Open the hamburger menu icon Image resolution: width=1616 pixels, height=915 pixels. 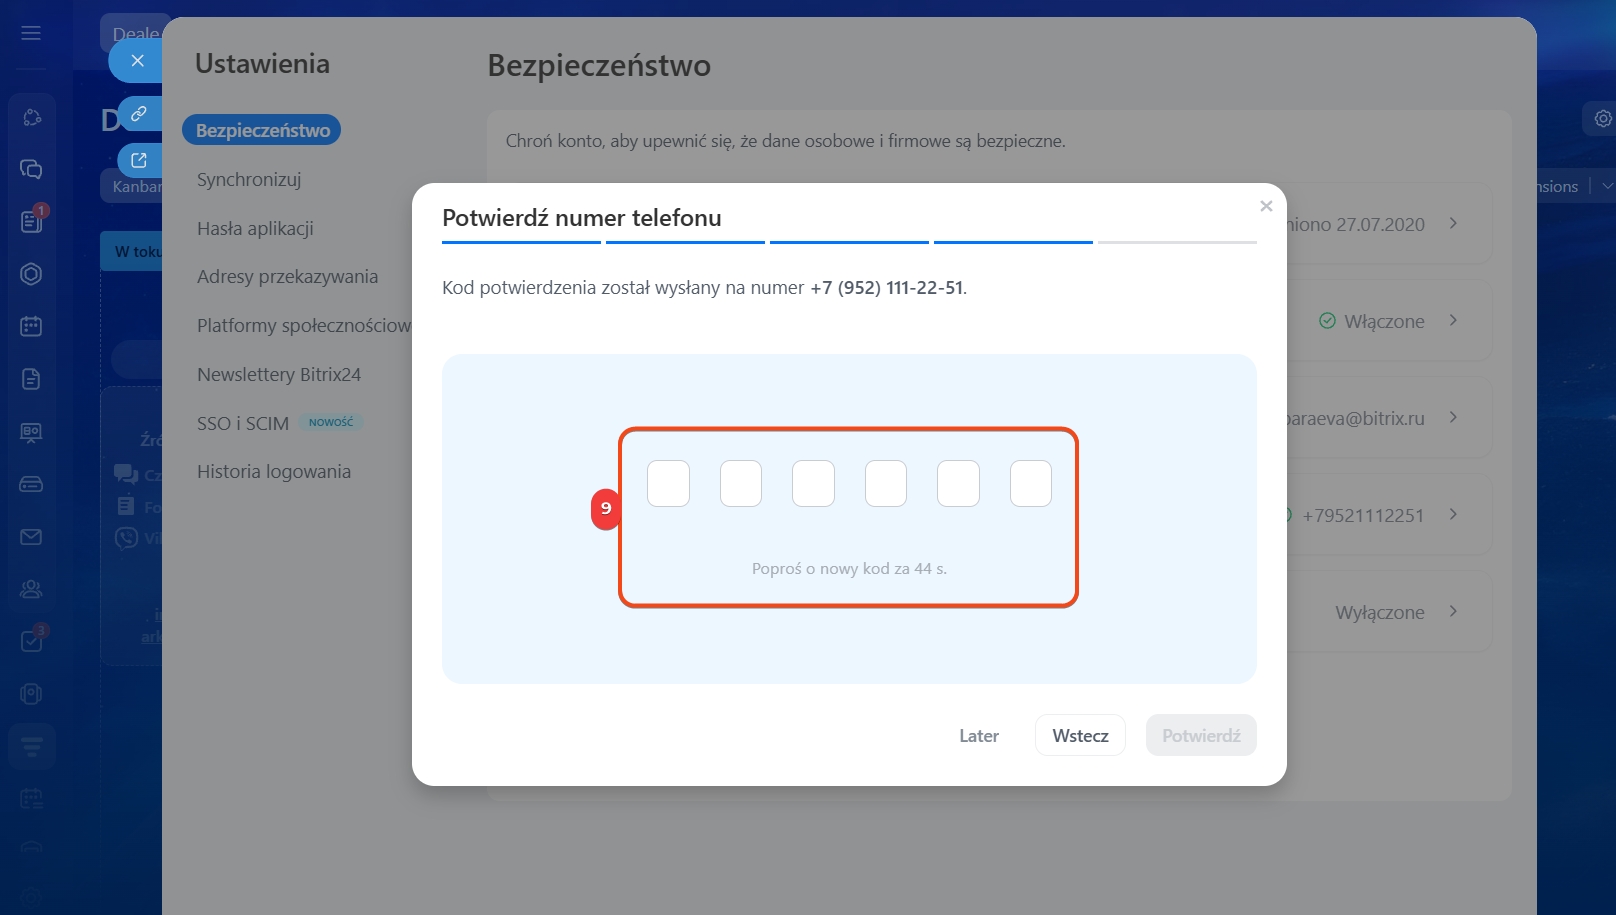click(x=31, y=33)
